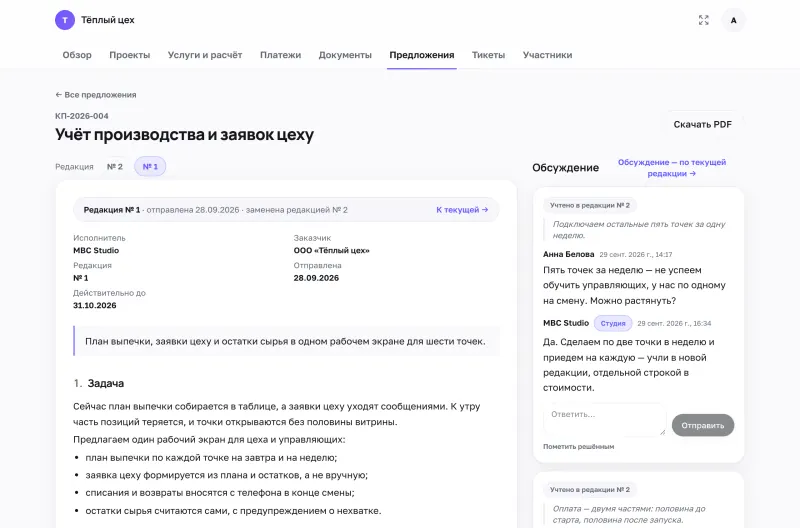Click the heading Учёт производства и заявок цеху

pos(184,134)
